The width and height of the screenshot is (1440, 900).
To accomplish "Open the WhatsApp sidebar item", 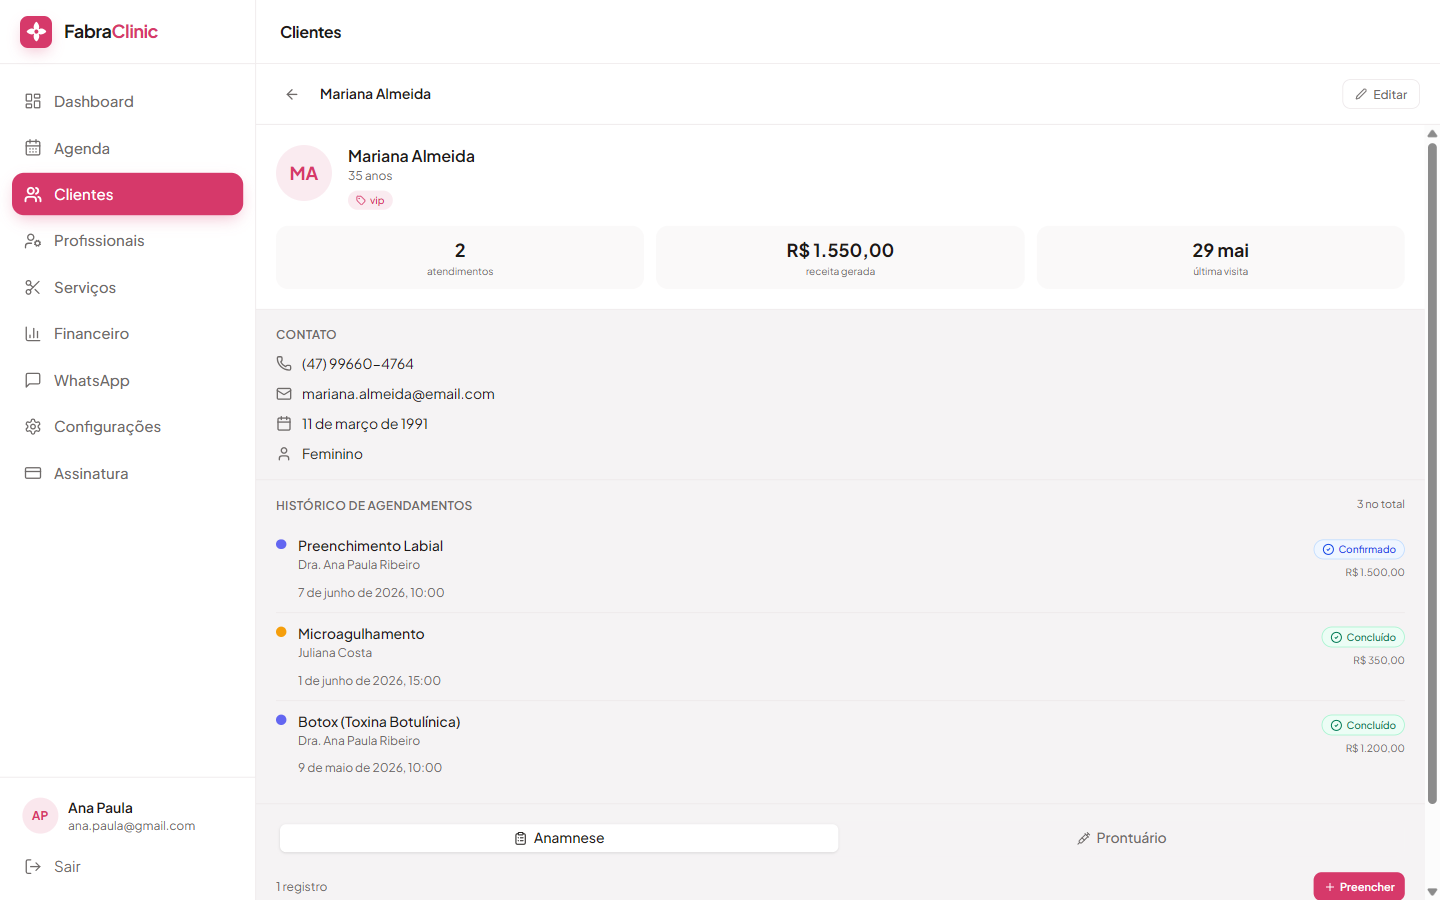I will [127, 380].
